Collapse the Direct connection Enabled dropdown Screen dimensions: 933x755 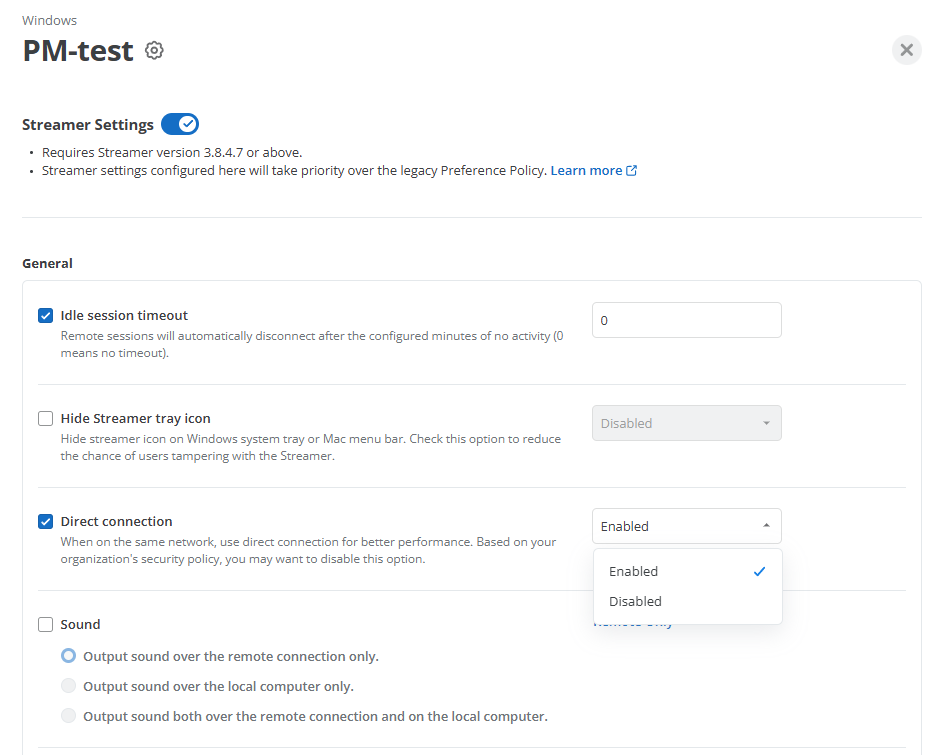coord(687,526)
